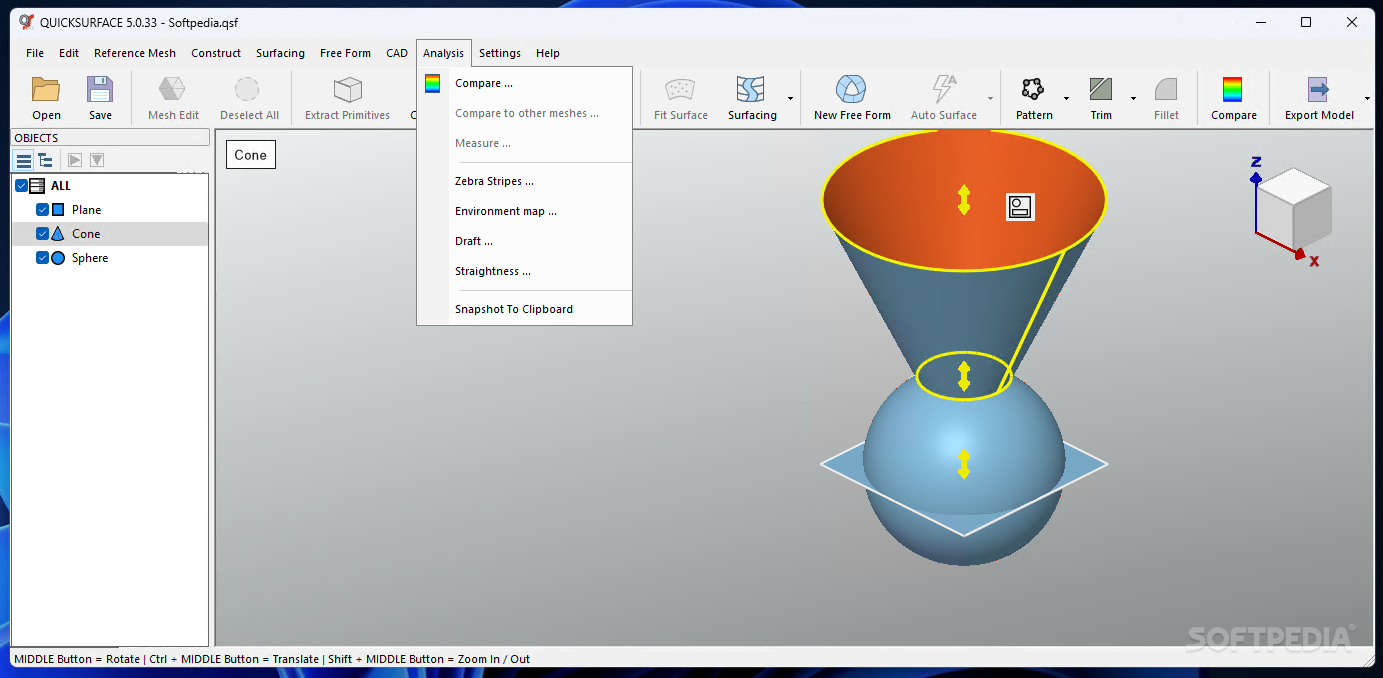This screenshot has width=1383, height=678.
Task: Select the ALL row in Objects list
Action: pos(110,186)
